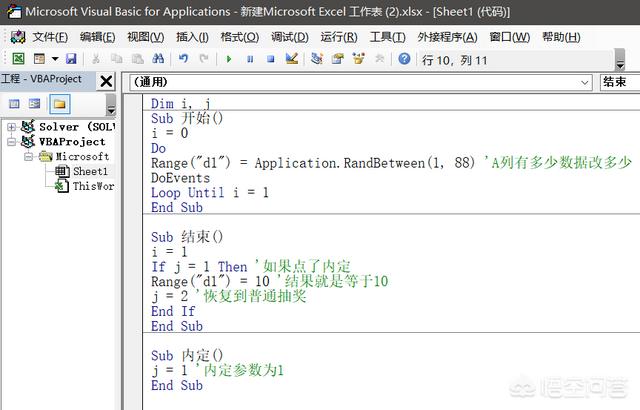The height and width of the screenshot is (410, 640).
Task: Open the 文件(F) menu
Action: click(x=50, y=37)
